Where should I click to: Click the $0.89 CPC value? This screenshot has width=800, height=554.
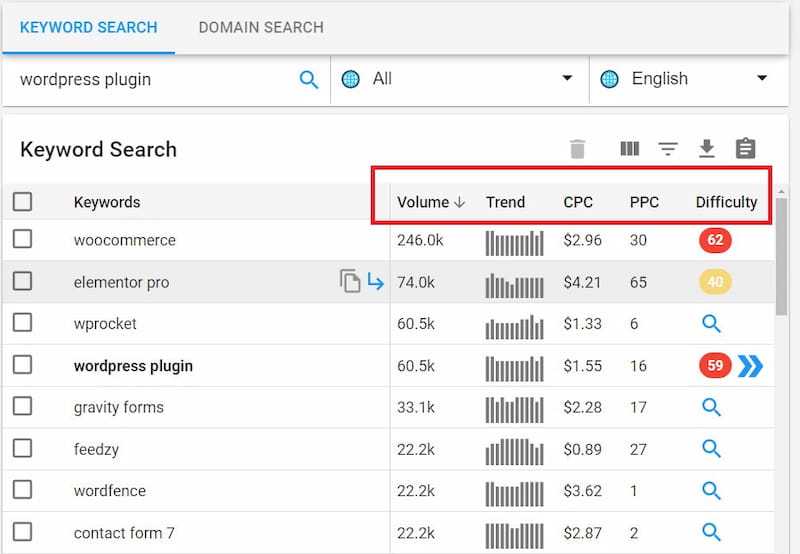583,449
